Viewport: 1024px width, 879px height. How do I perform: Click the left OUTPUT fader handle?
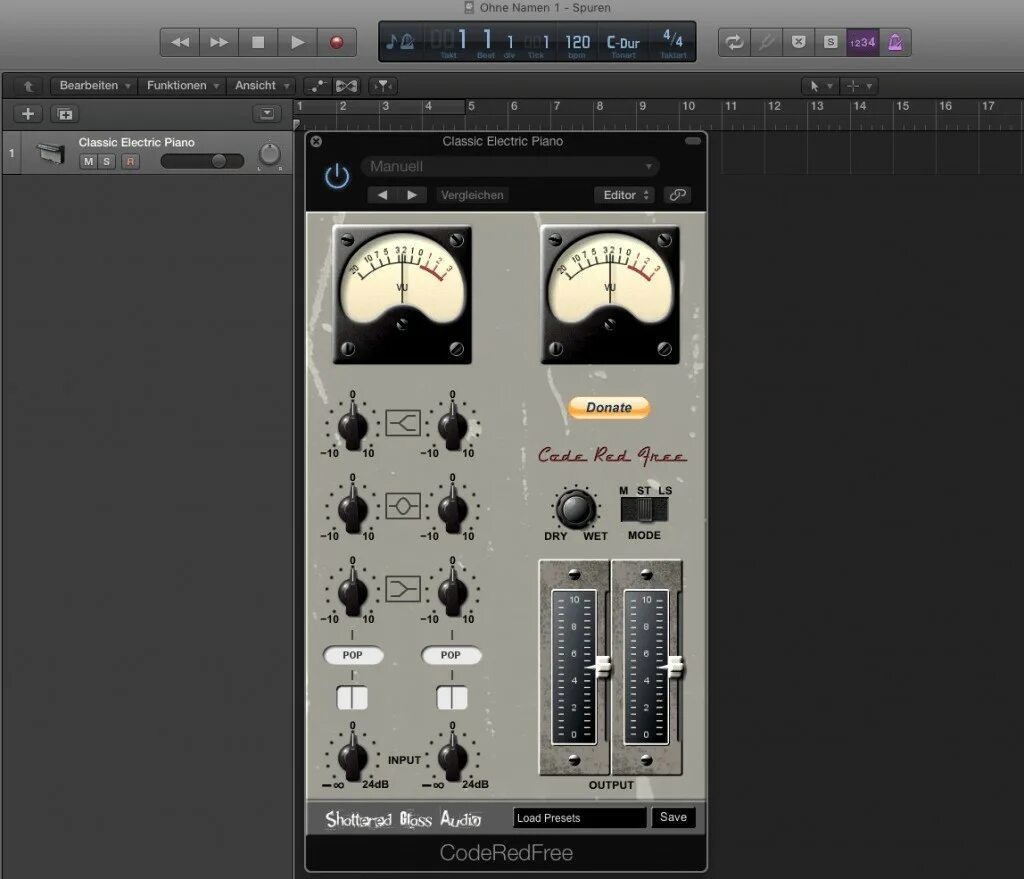click(x=602, y=667)
